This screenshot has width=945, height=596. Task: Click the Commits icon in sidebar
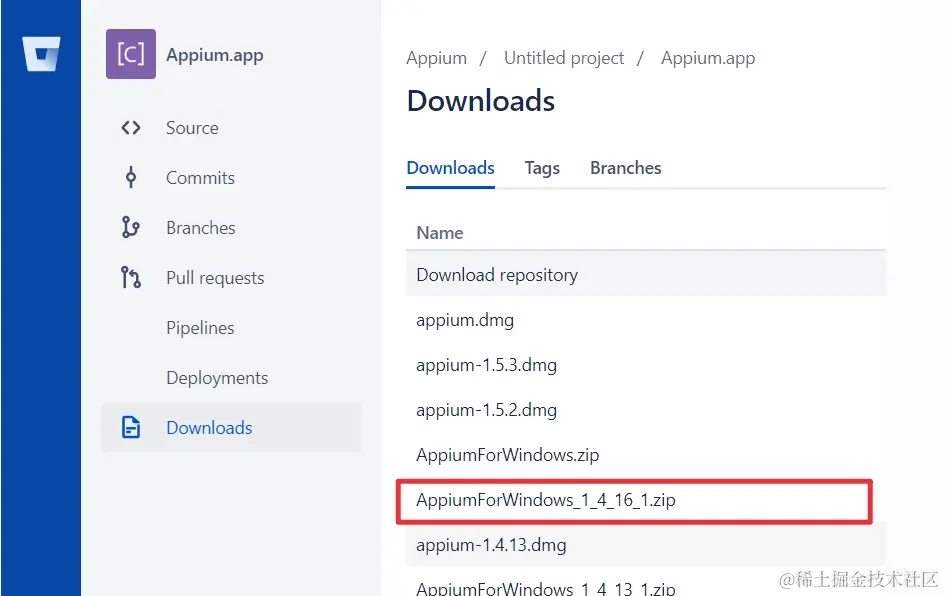click(x=131, y=178)
